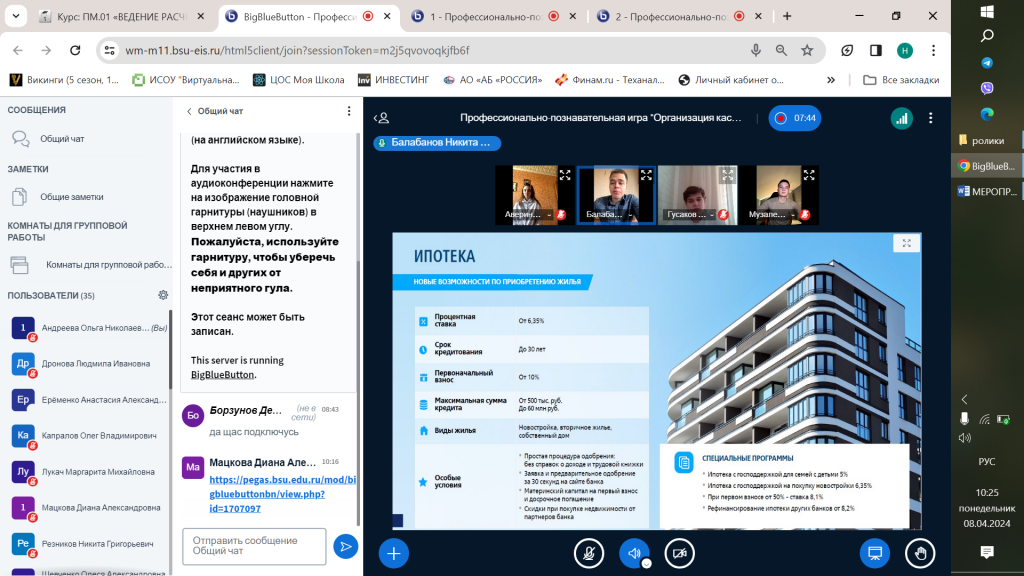The image size is (1024, 576).
Task: Open the Музале webcam name dropdown
Action: (x=772, y=214)
